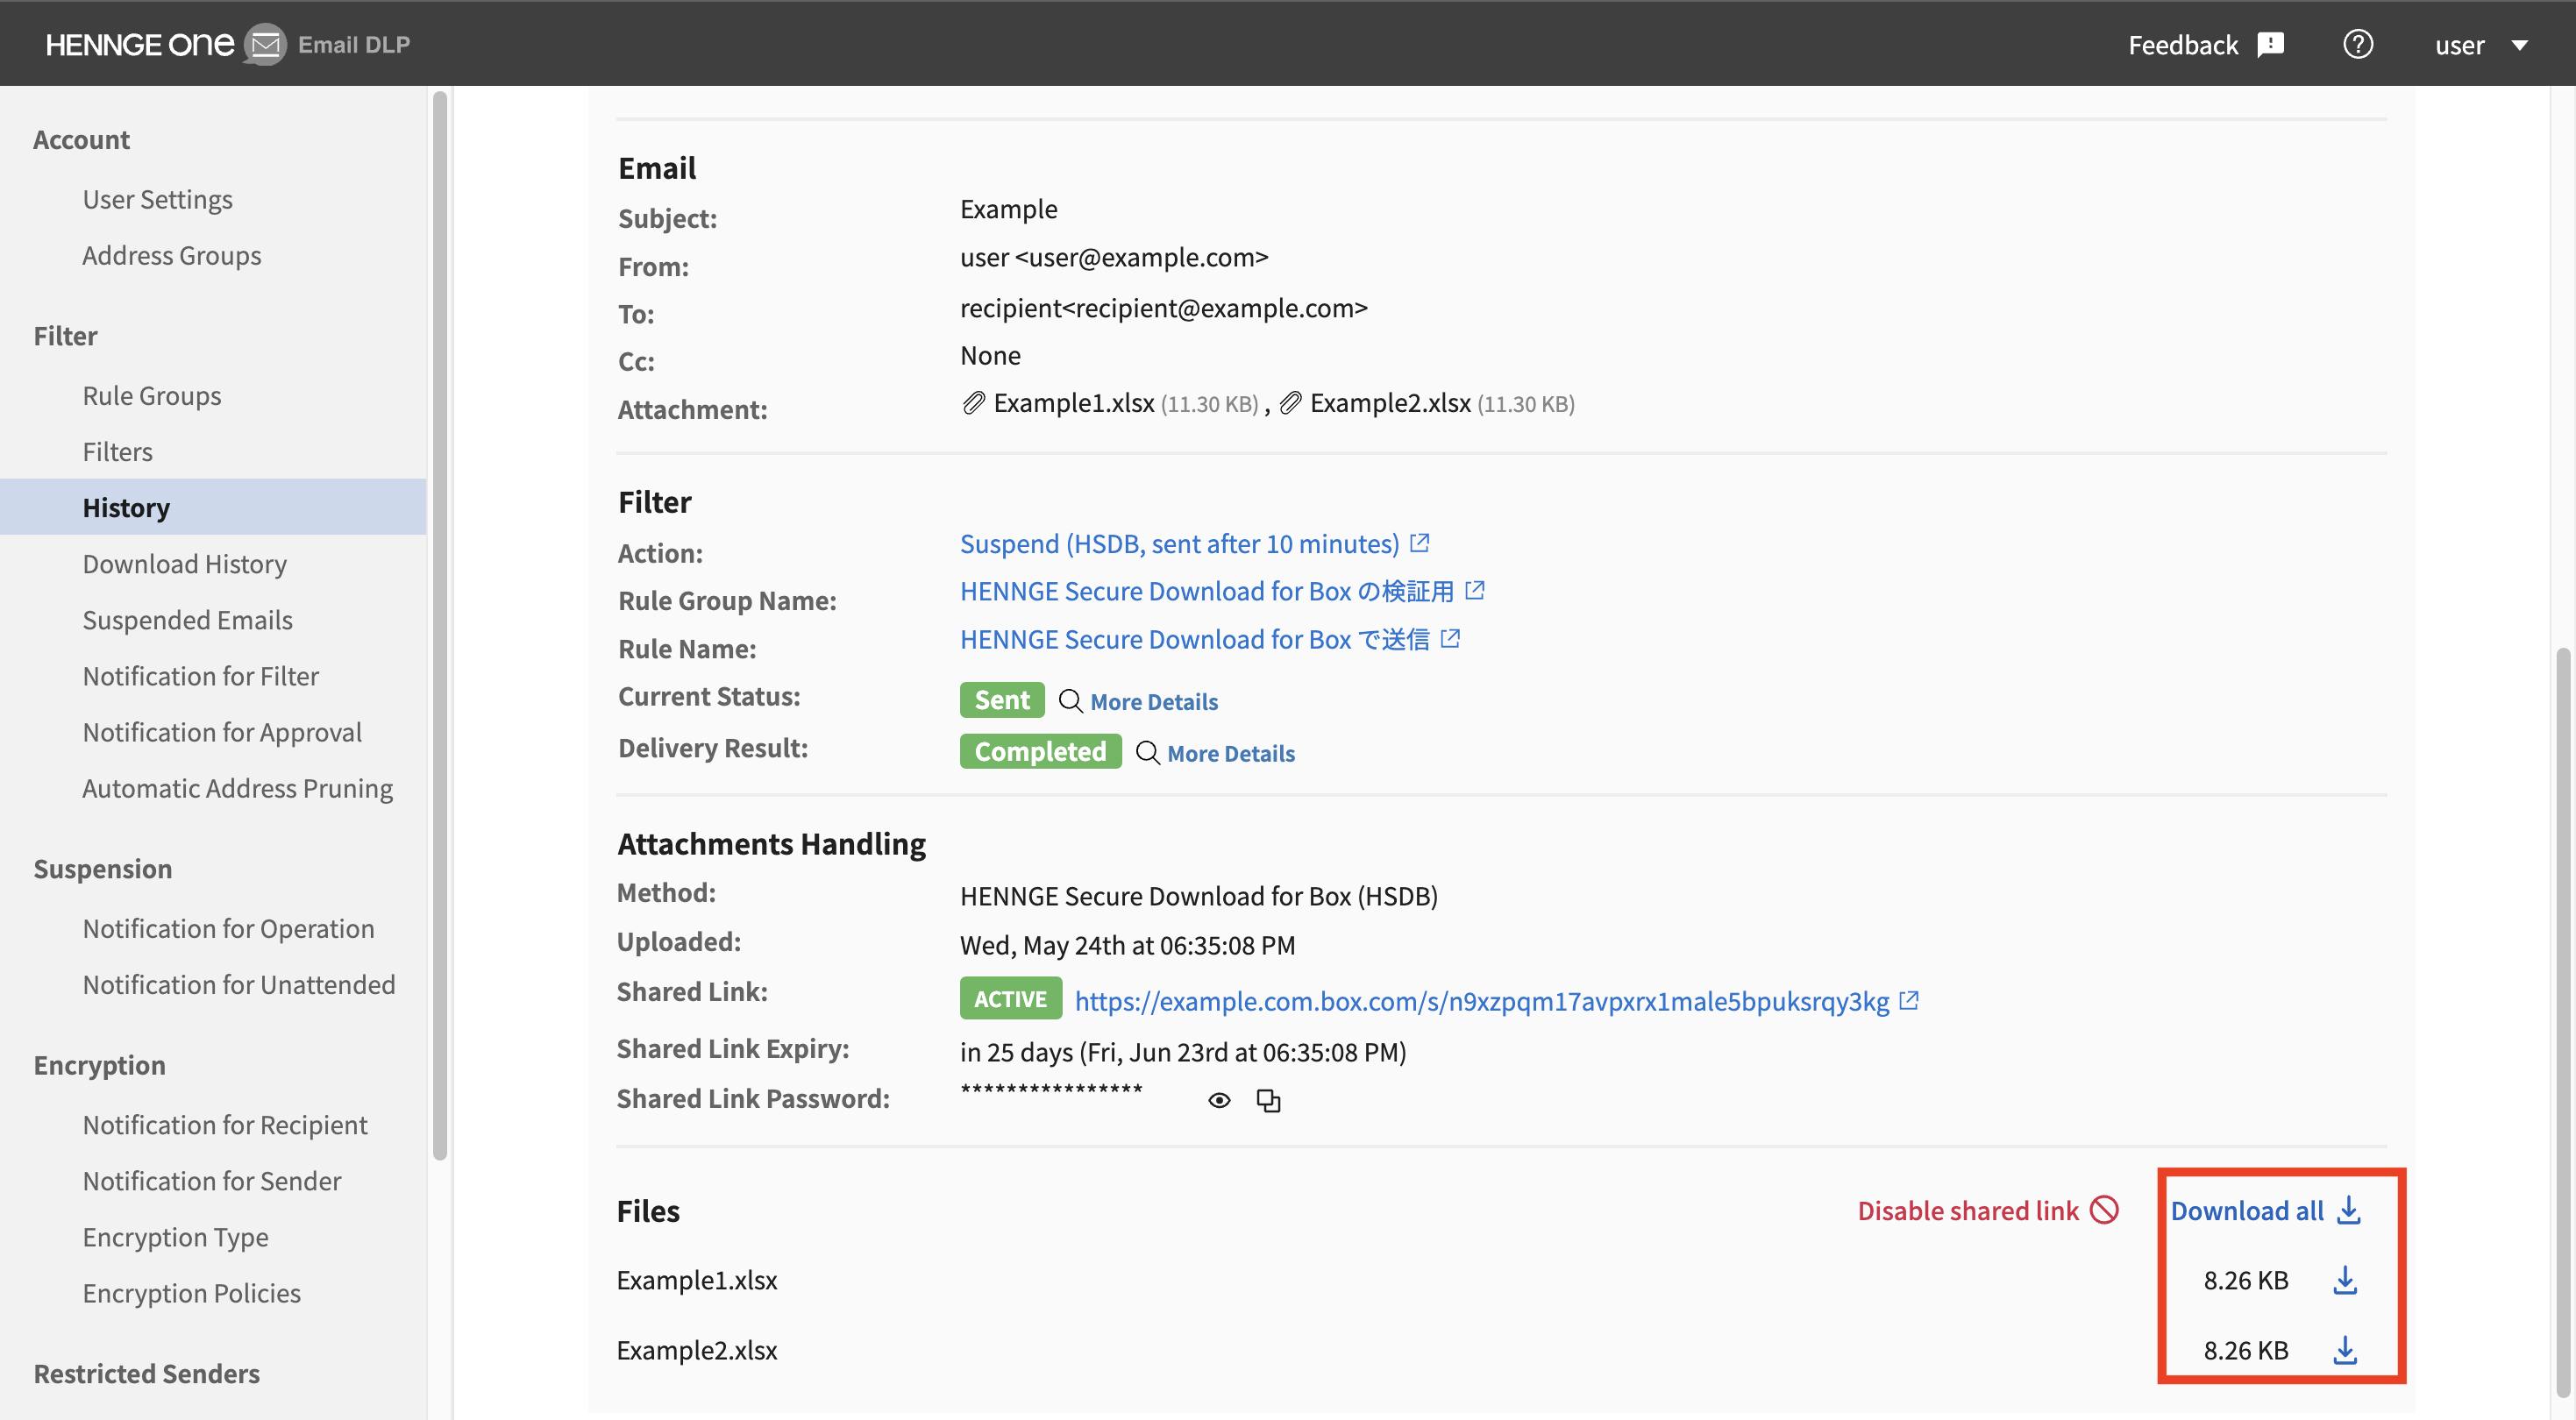Open the Rule Group Name link ending の検証用
Image resolution: width=2576 pixels, height=1420 pixels.
pyautogui.click(x=1206, y=591)
